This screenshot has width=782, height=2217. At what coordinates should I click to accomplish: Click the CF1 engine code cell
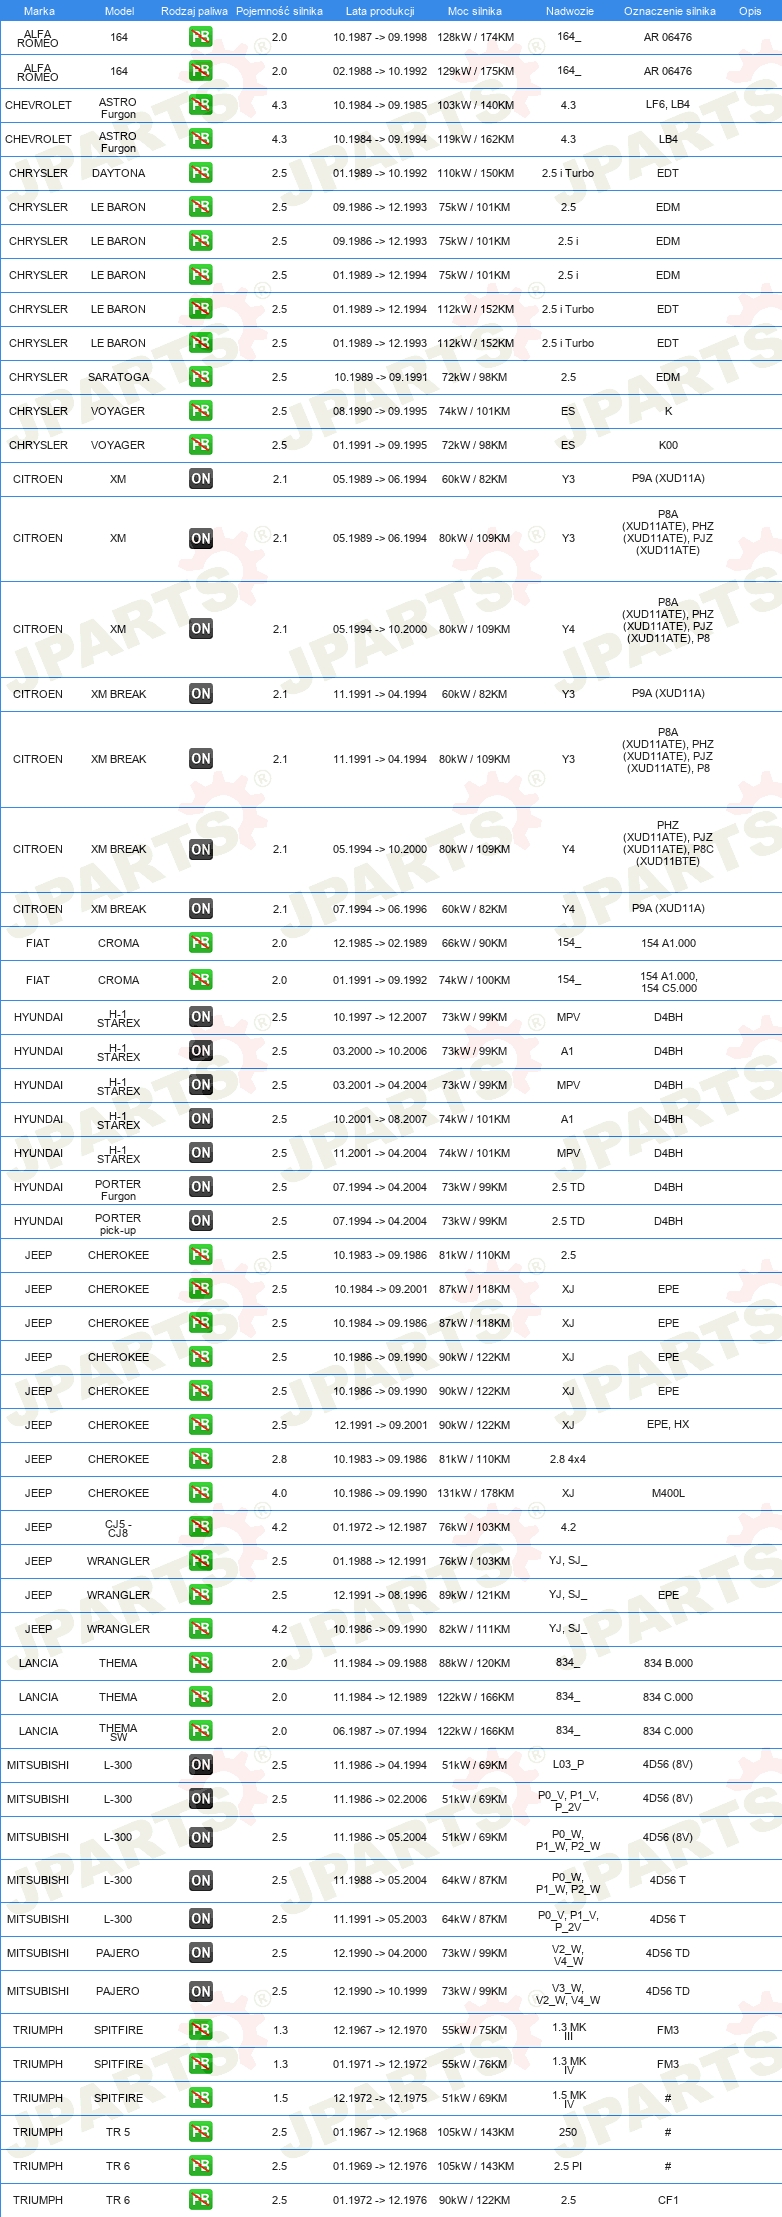(x=668, y=2200)
